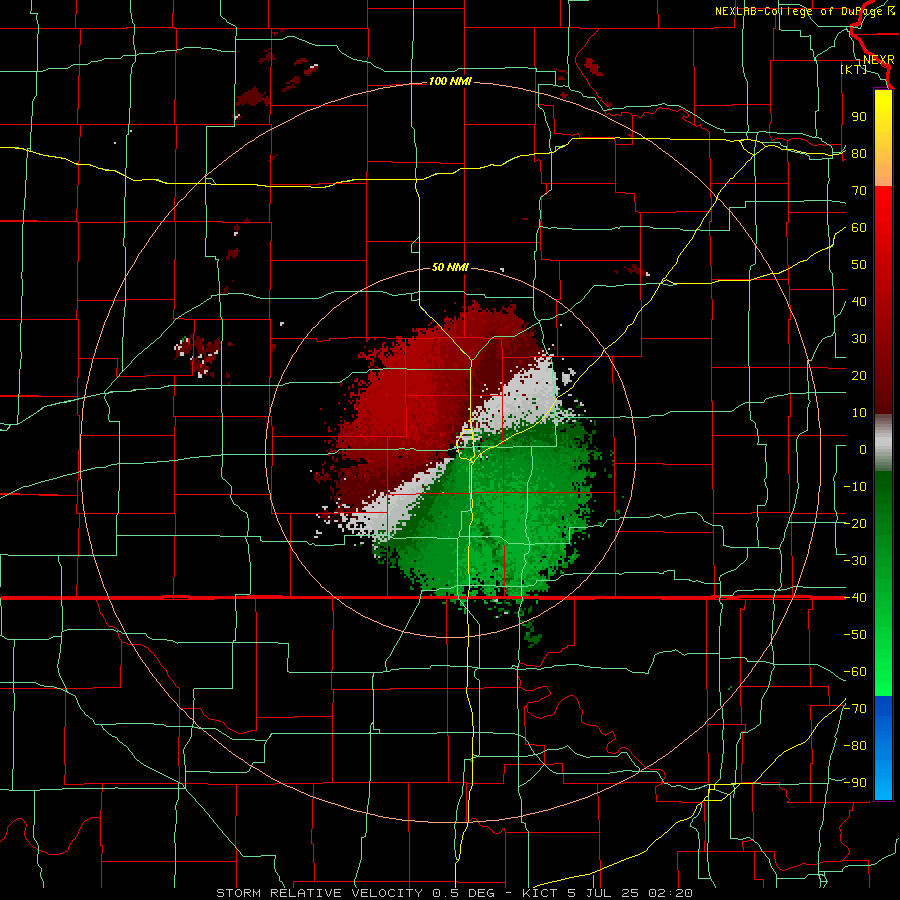This screenshot has width=900, height=900.
Task: Click the 80 value on velocity scale
Action: (x=859, y=154)
